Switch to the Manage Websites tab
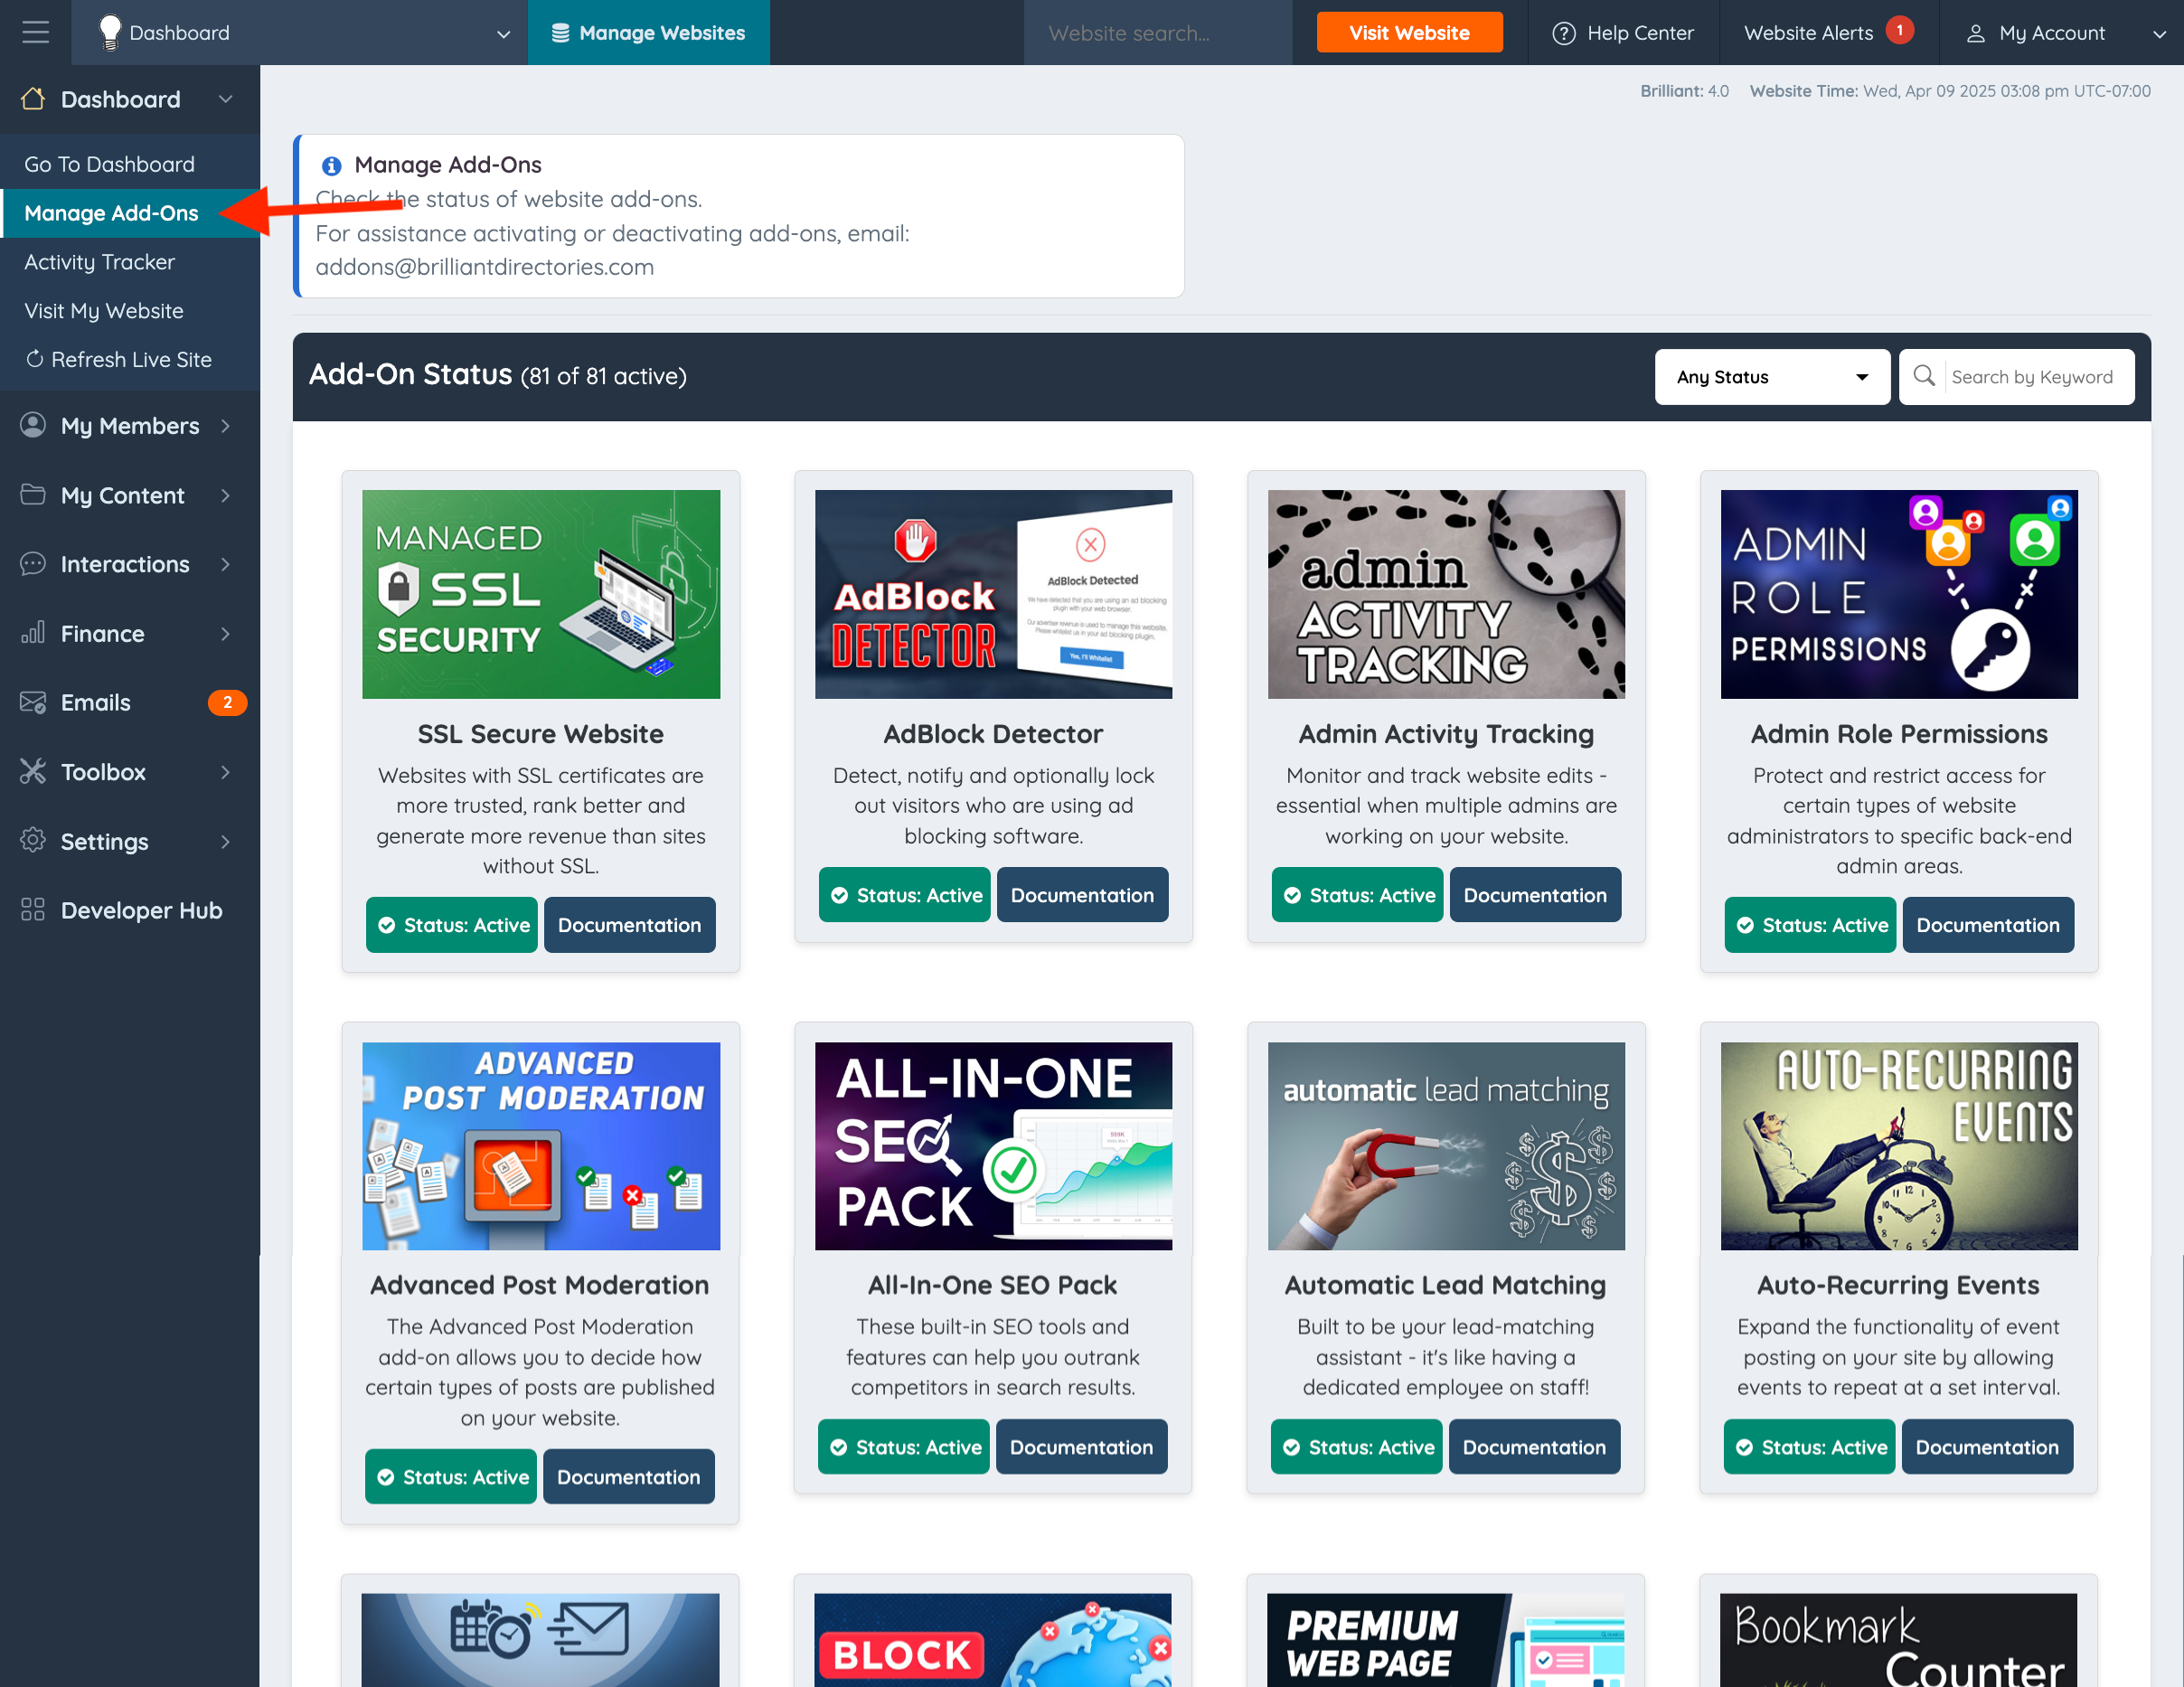 click(x=648, y=33)
